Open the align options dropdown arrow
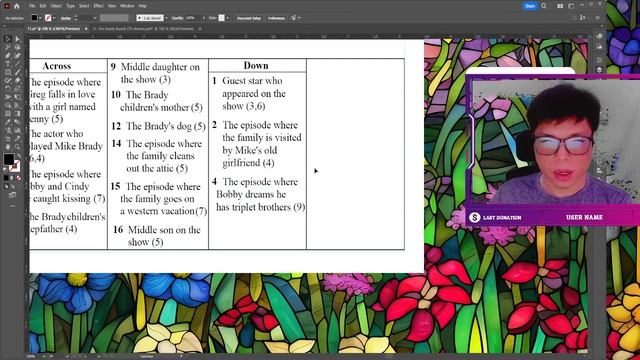Screen dimensions: 640x360 point(299,18)
